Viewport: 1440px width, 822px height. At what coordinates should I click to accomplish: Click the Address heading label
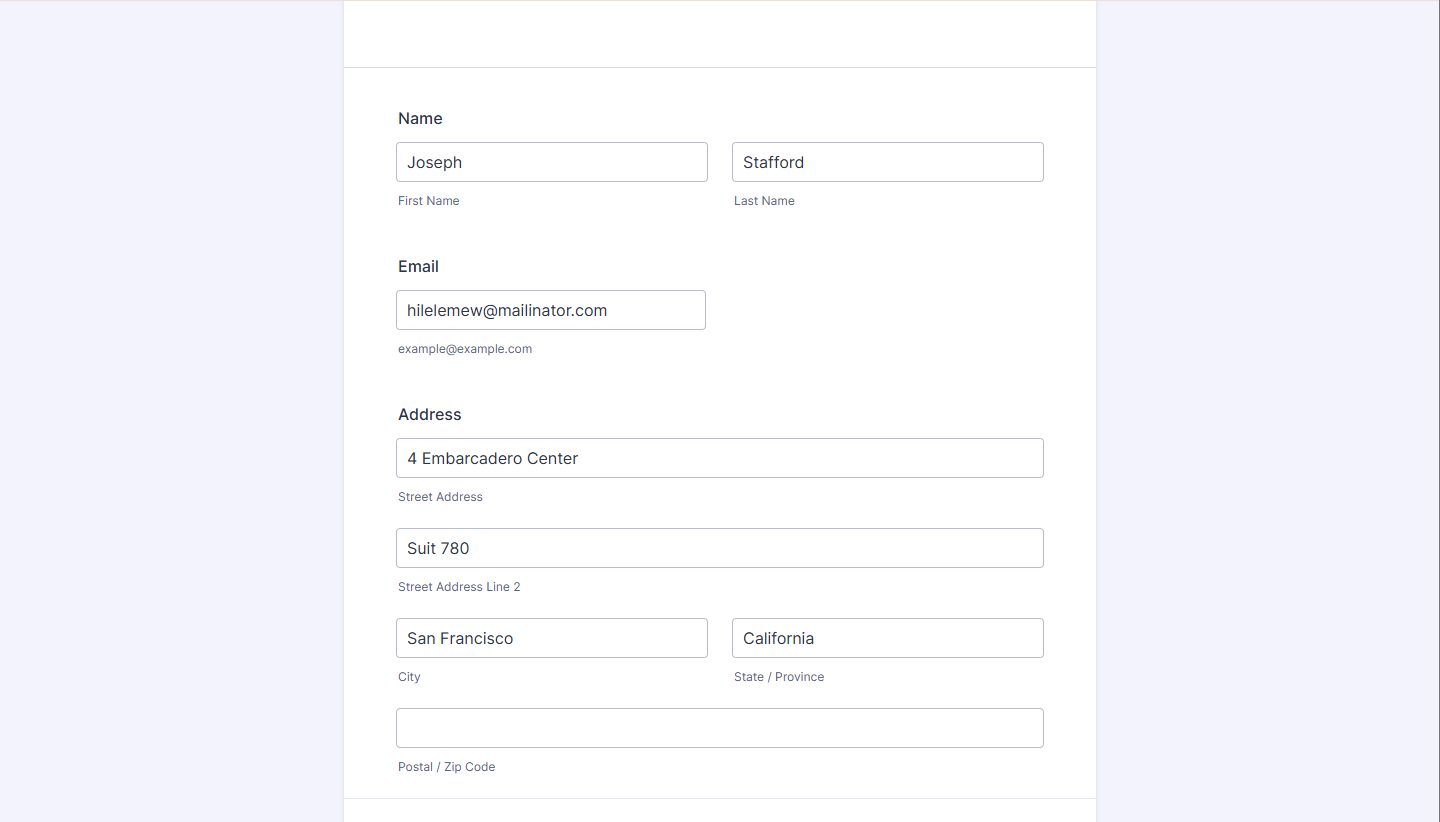[x=430, y=414]
